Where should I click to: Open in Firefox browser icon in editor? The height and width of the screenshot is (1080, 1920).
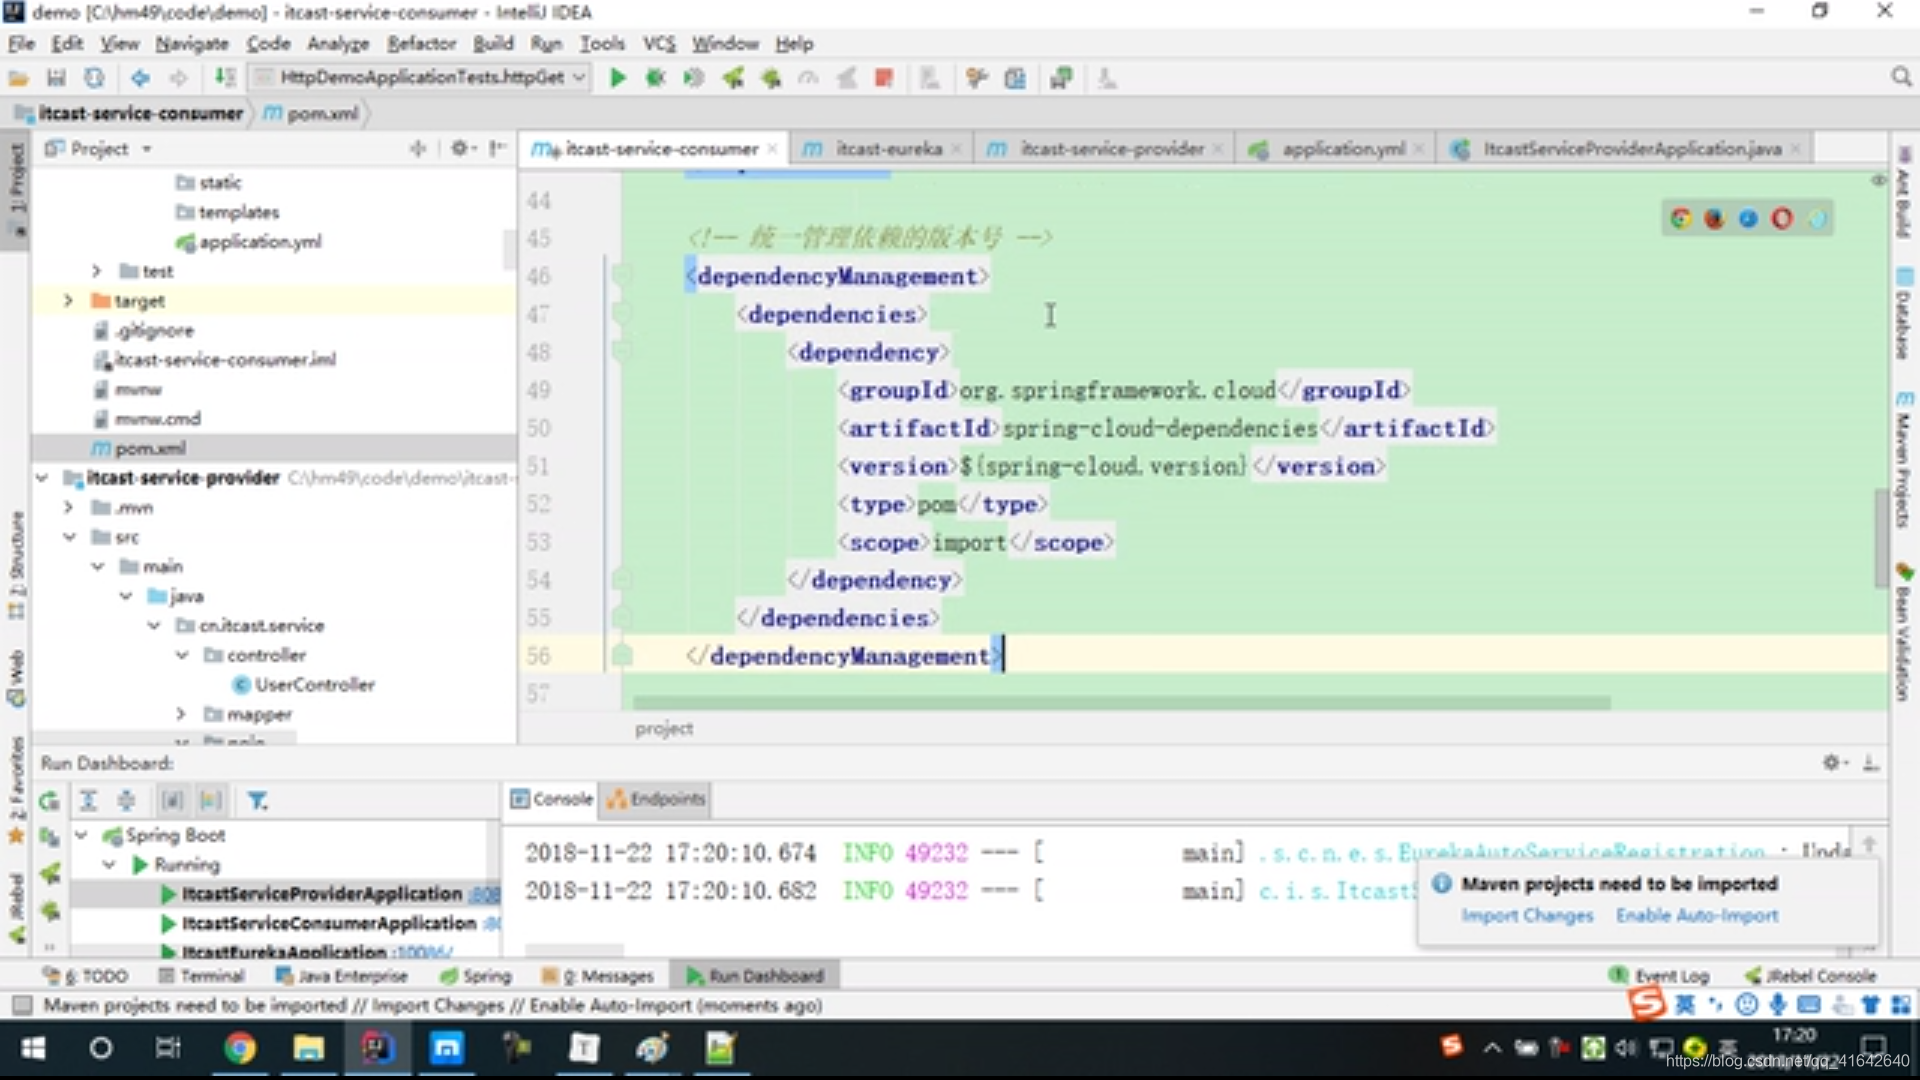(x=1714, y=218)
